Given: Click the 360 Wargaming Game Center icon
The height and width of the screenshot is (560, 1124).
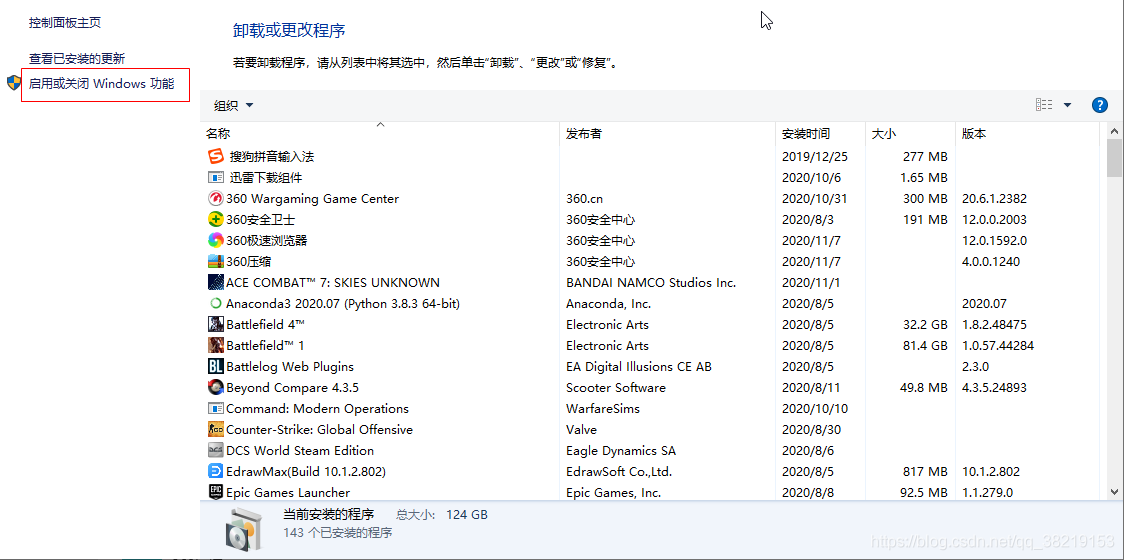Looking at the screenshot, I should click(216, 199).
